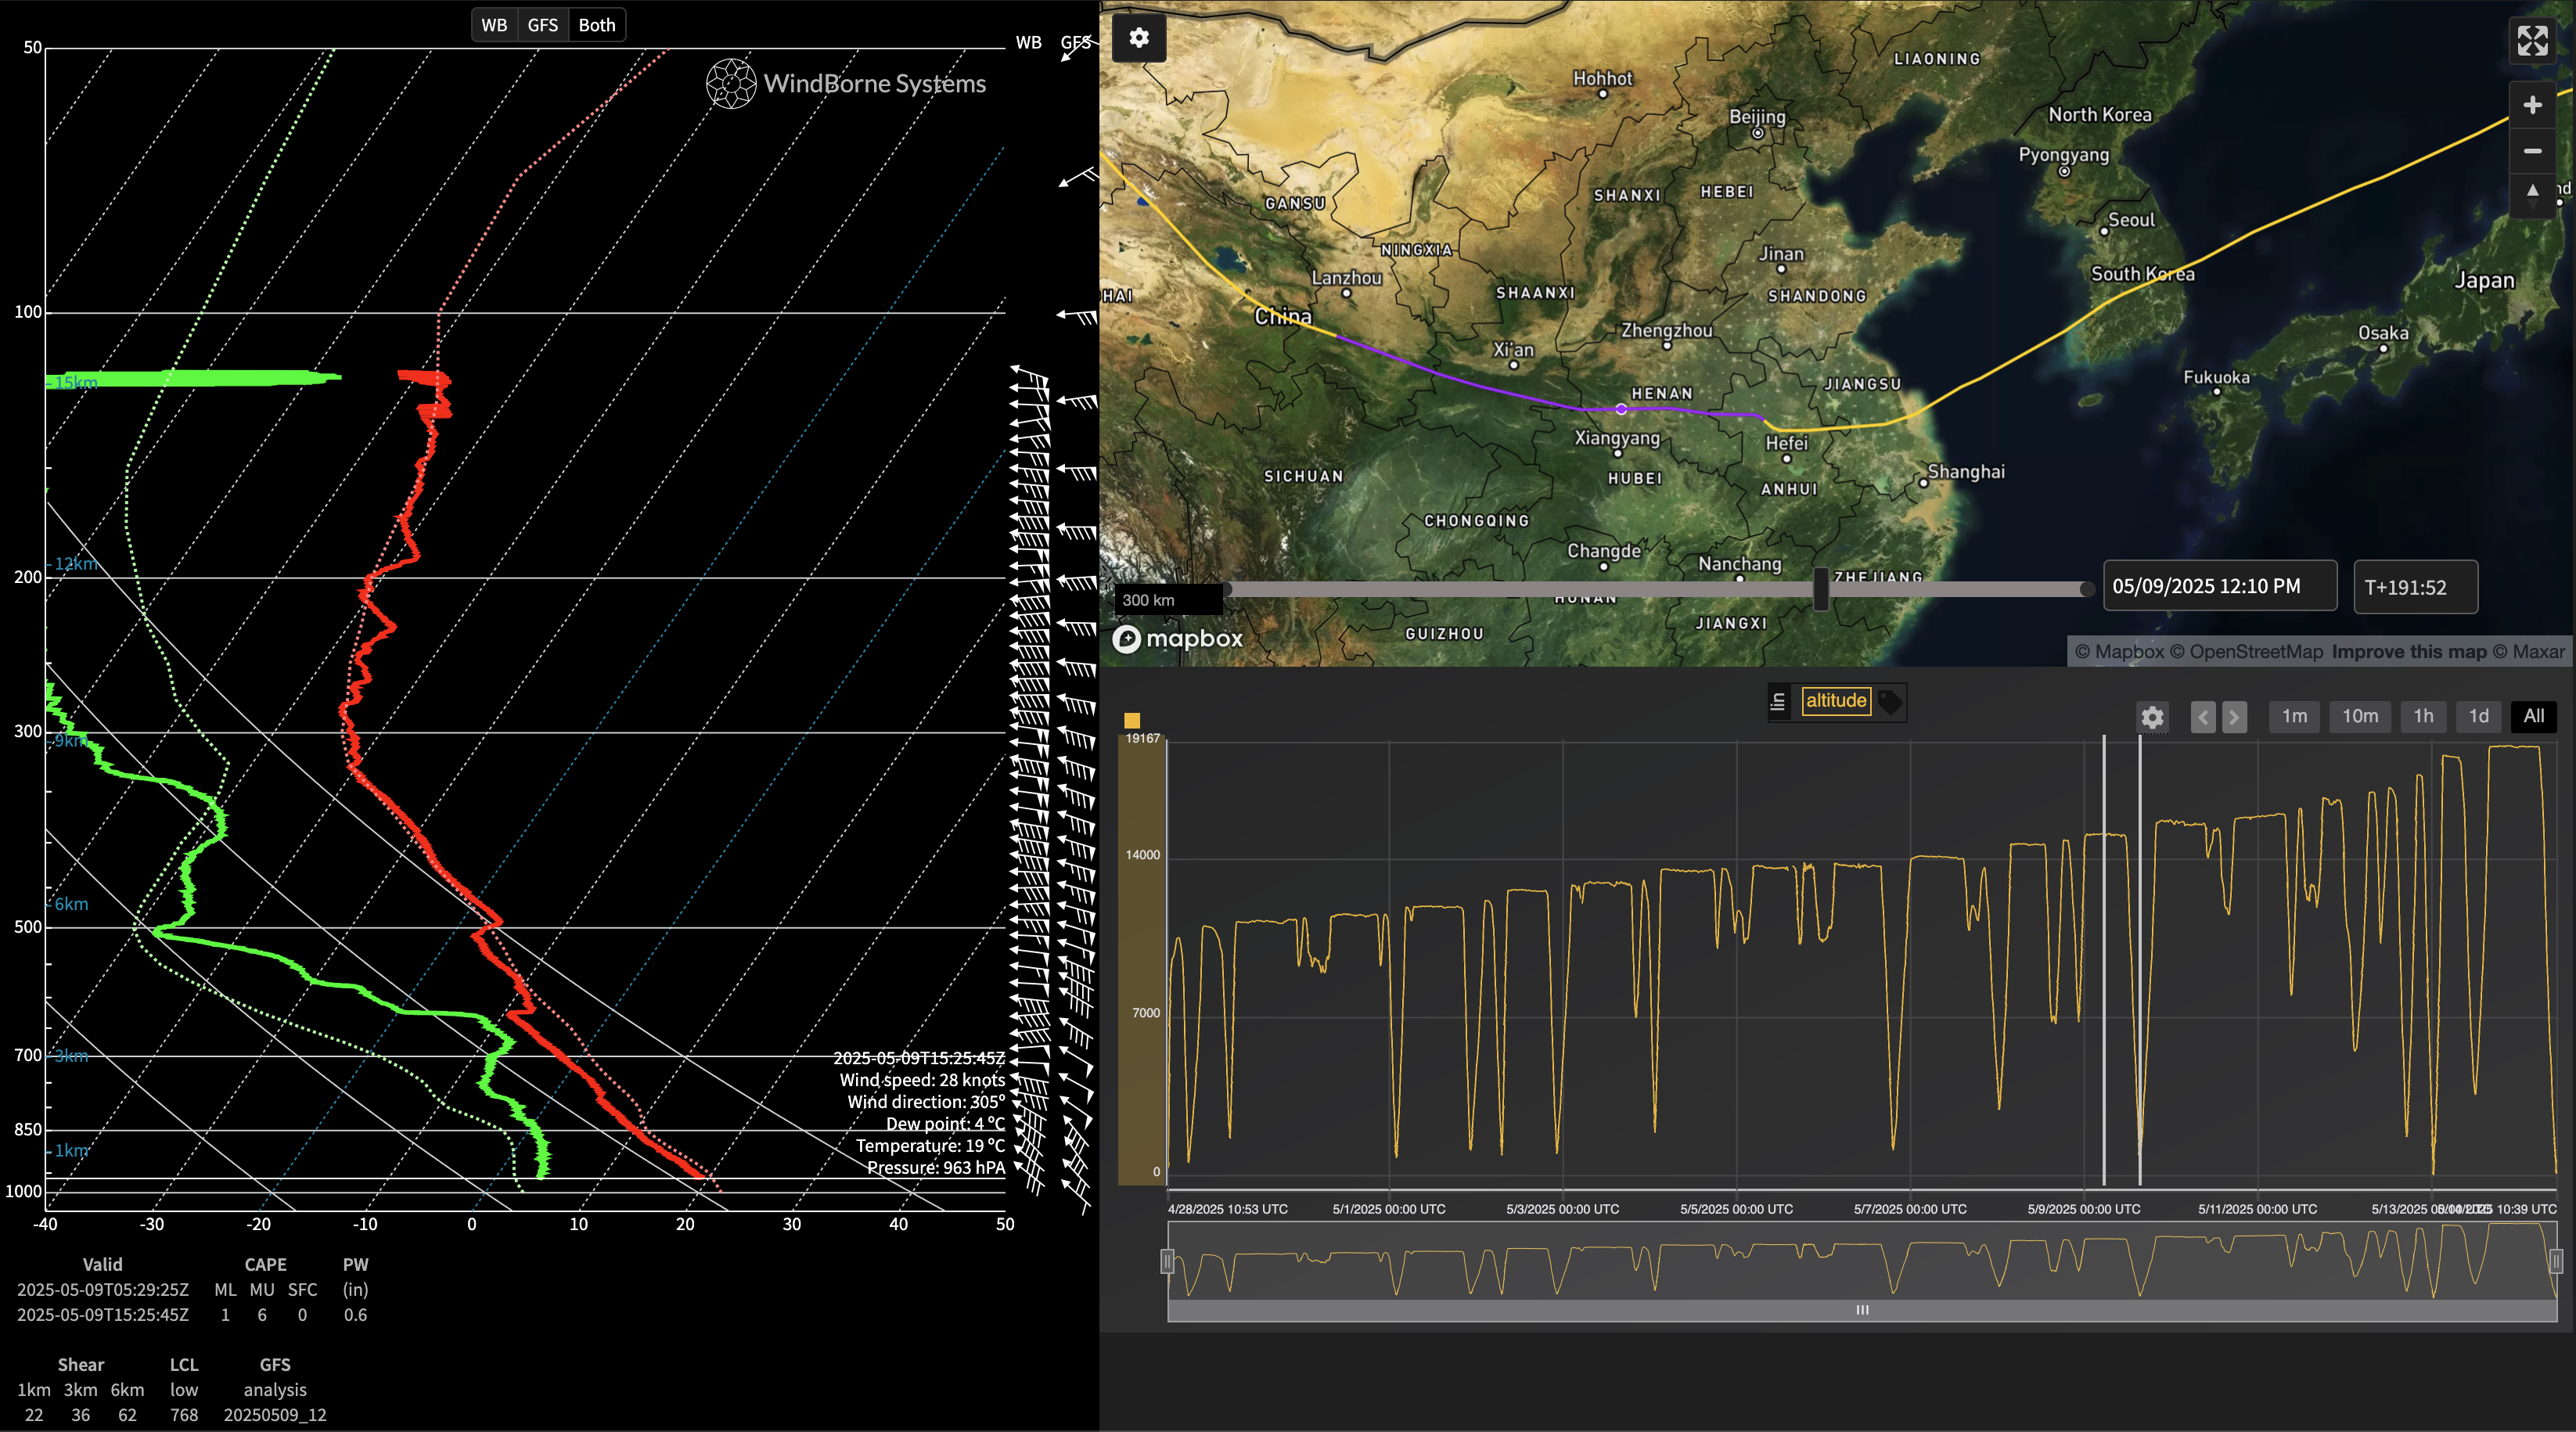Enter fullscreen map view
This screenshot has height=1432, width=2576.
pyautogui.click(x=2532, y=41)
